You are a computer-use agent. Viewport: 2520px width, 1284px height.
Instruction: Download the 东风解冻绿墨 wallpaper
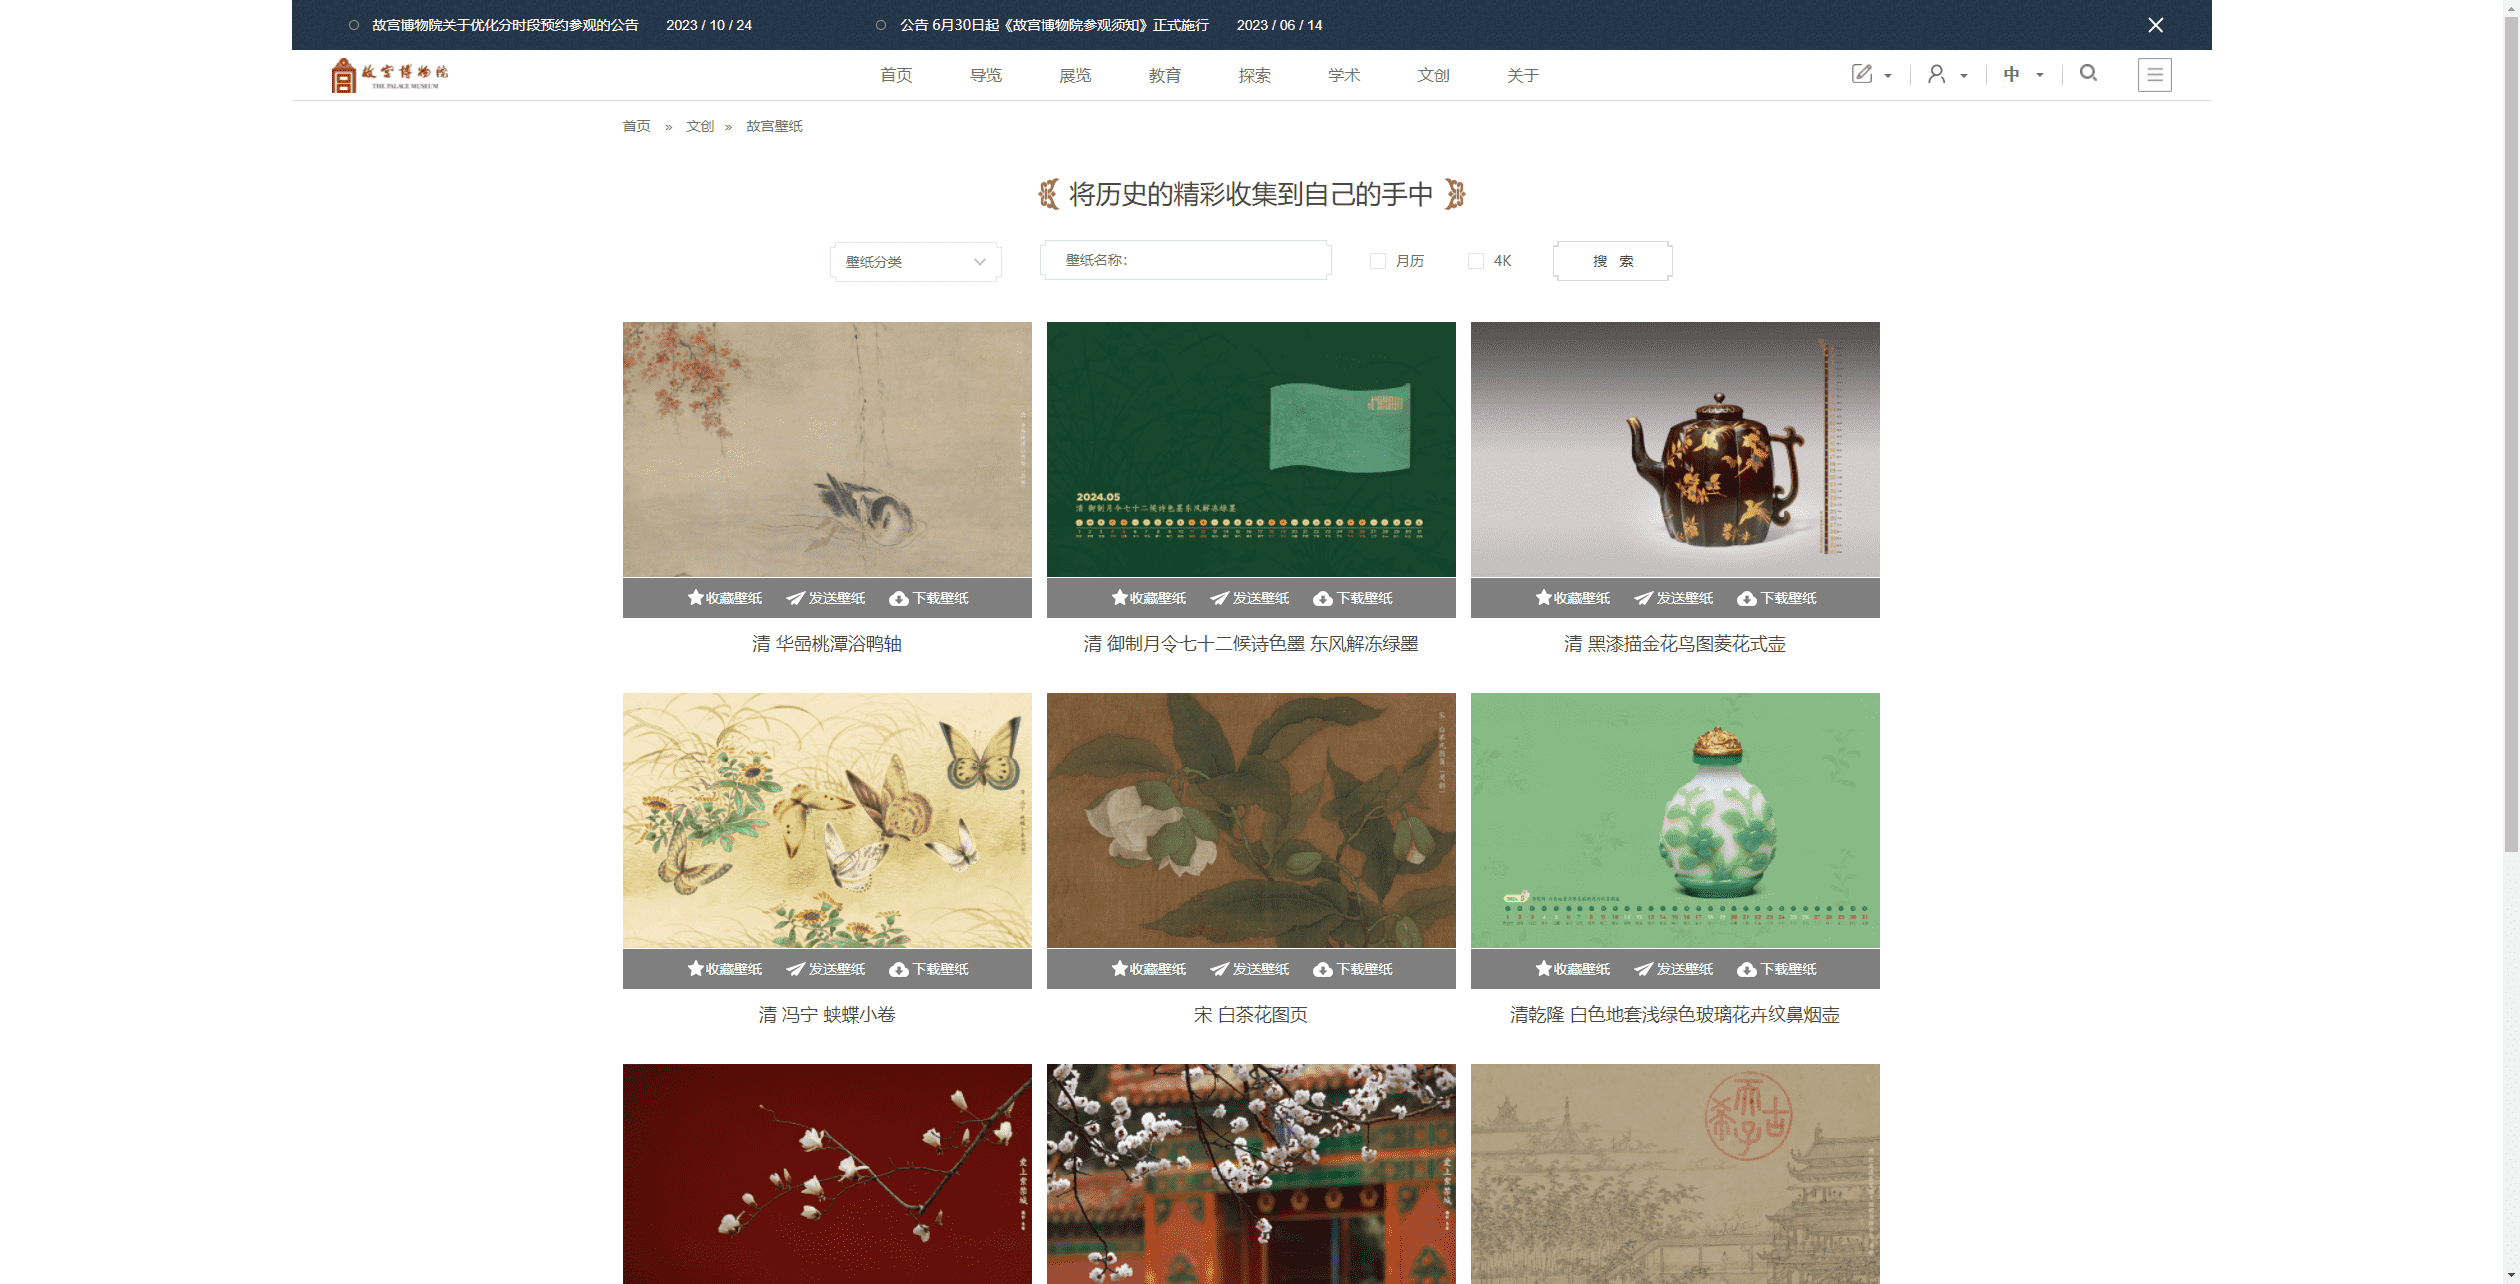click(1353, 598)
